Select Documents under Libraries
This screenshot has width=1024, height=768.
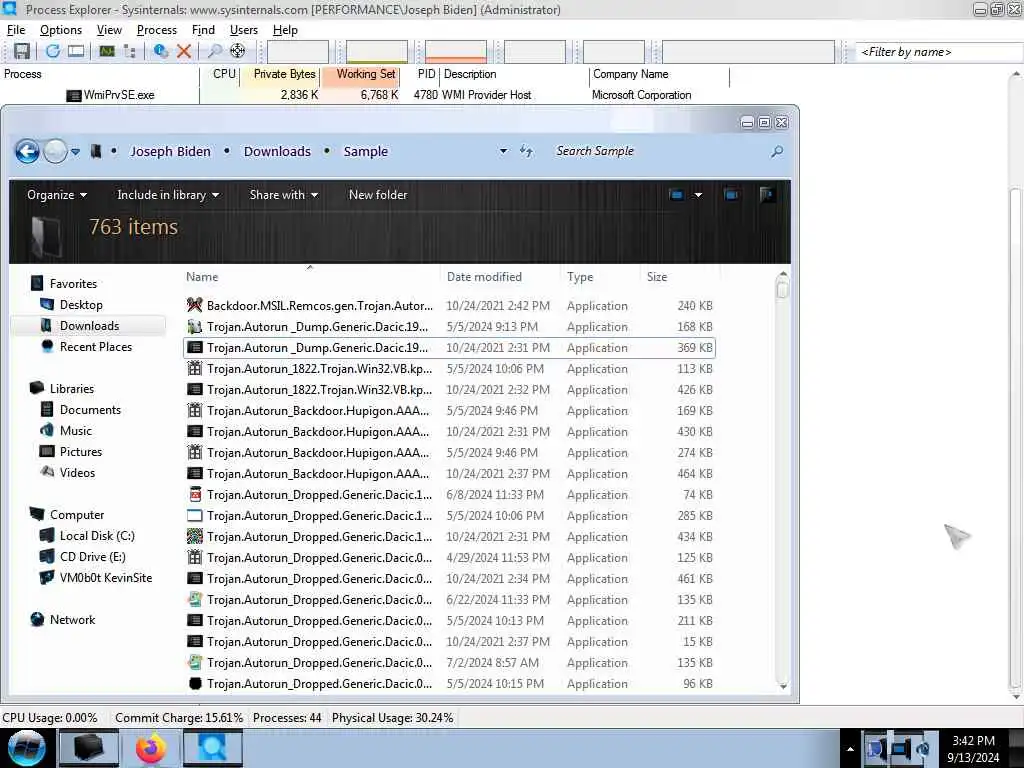coord(90,409)
